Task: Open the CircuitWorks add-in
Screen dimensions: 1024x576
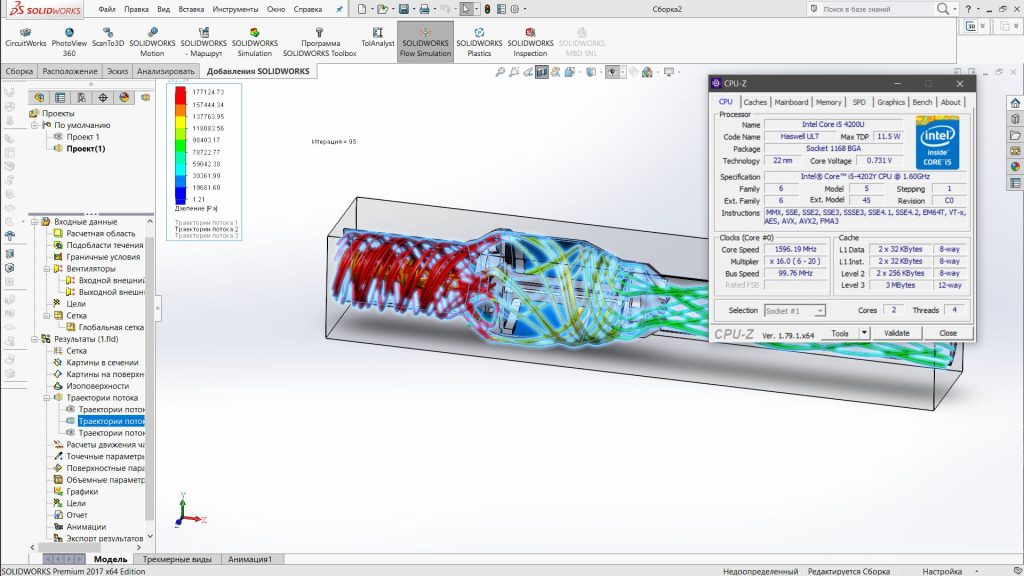Action: [25, 37]
